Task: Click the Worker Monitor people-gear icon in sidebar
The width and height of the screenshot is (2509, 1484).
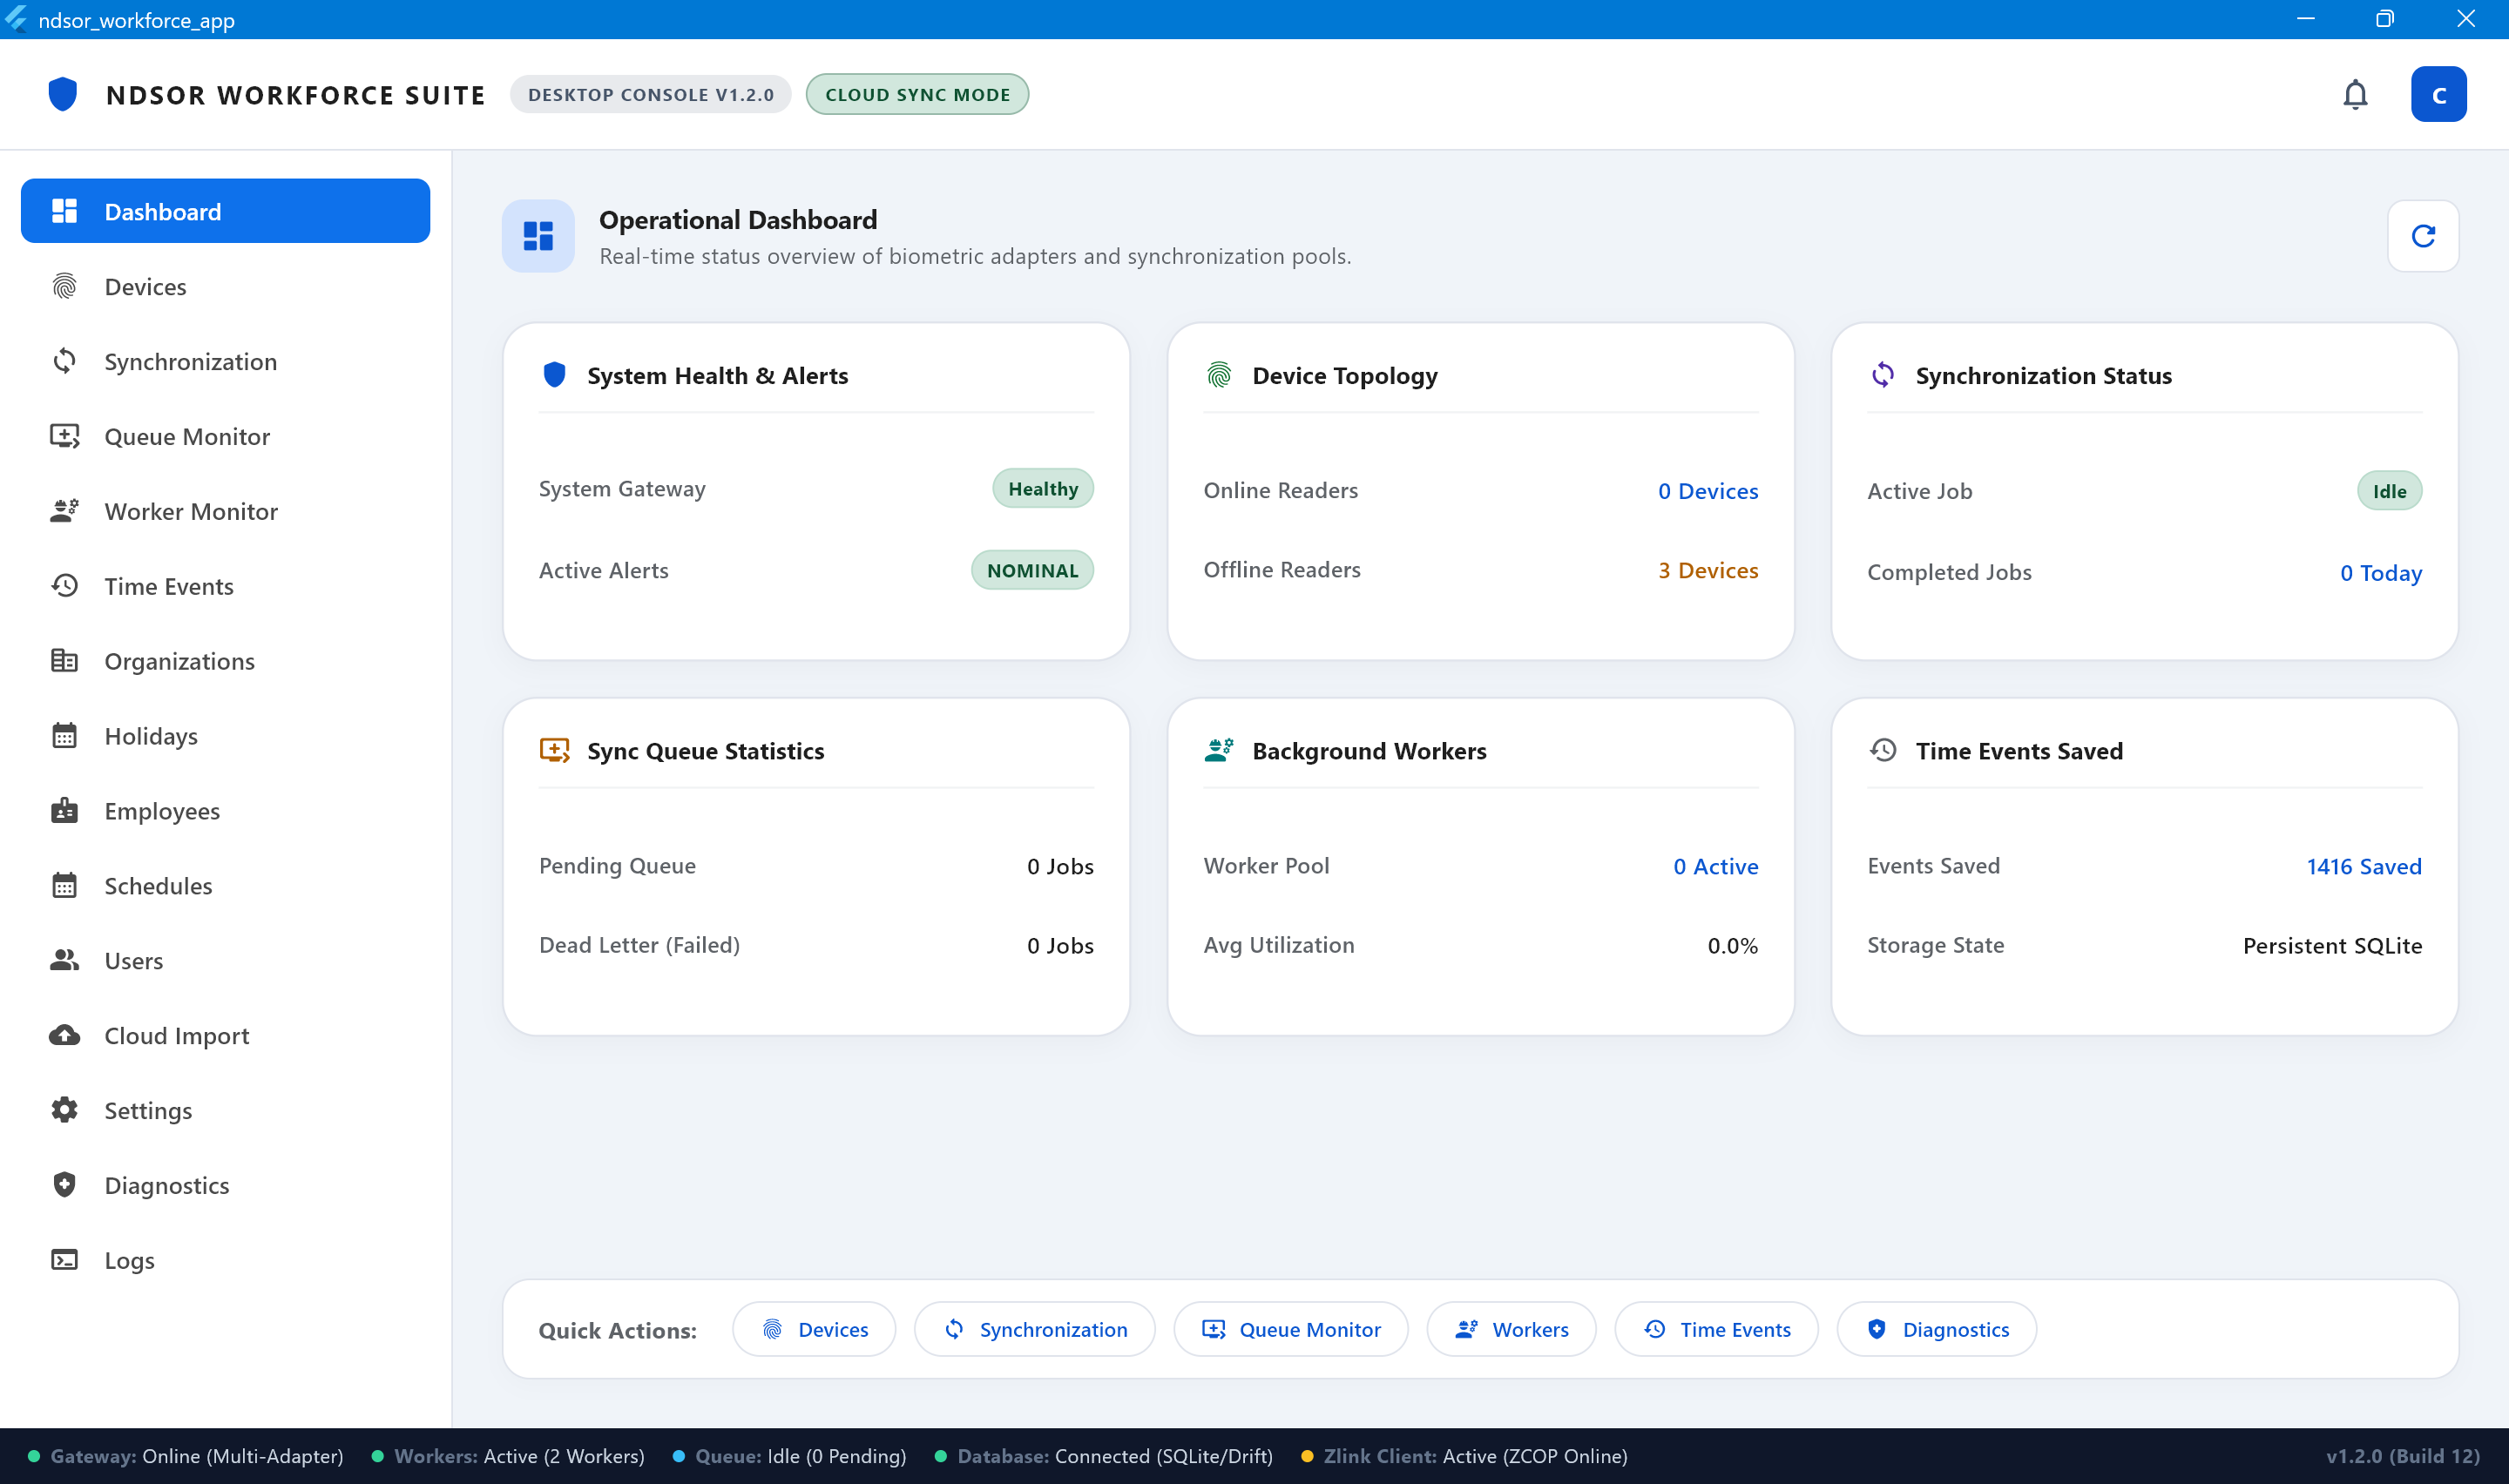Action: pos(65,511)
